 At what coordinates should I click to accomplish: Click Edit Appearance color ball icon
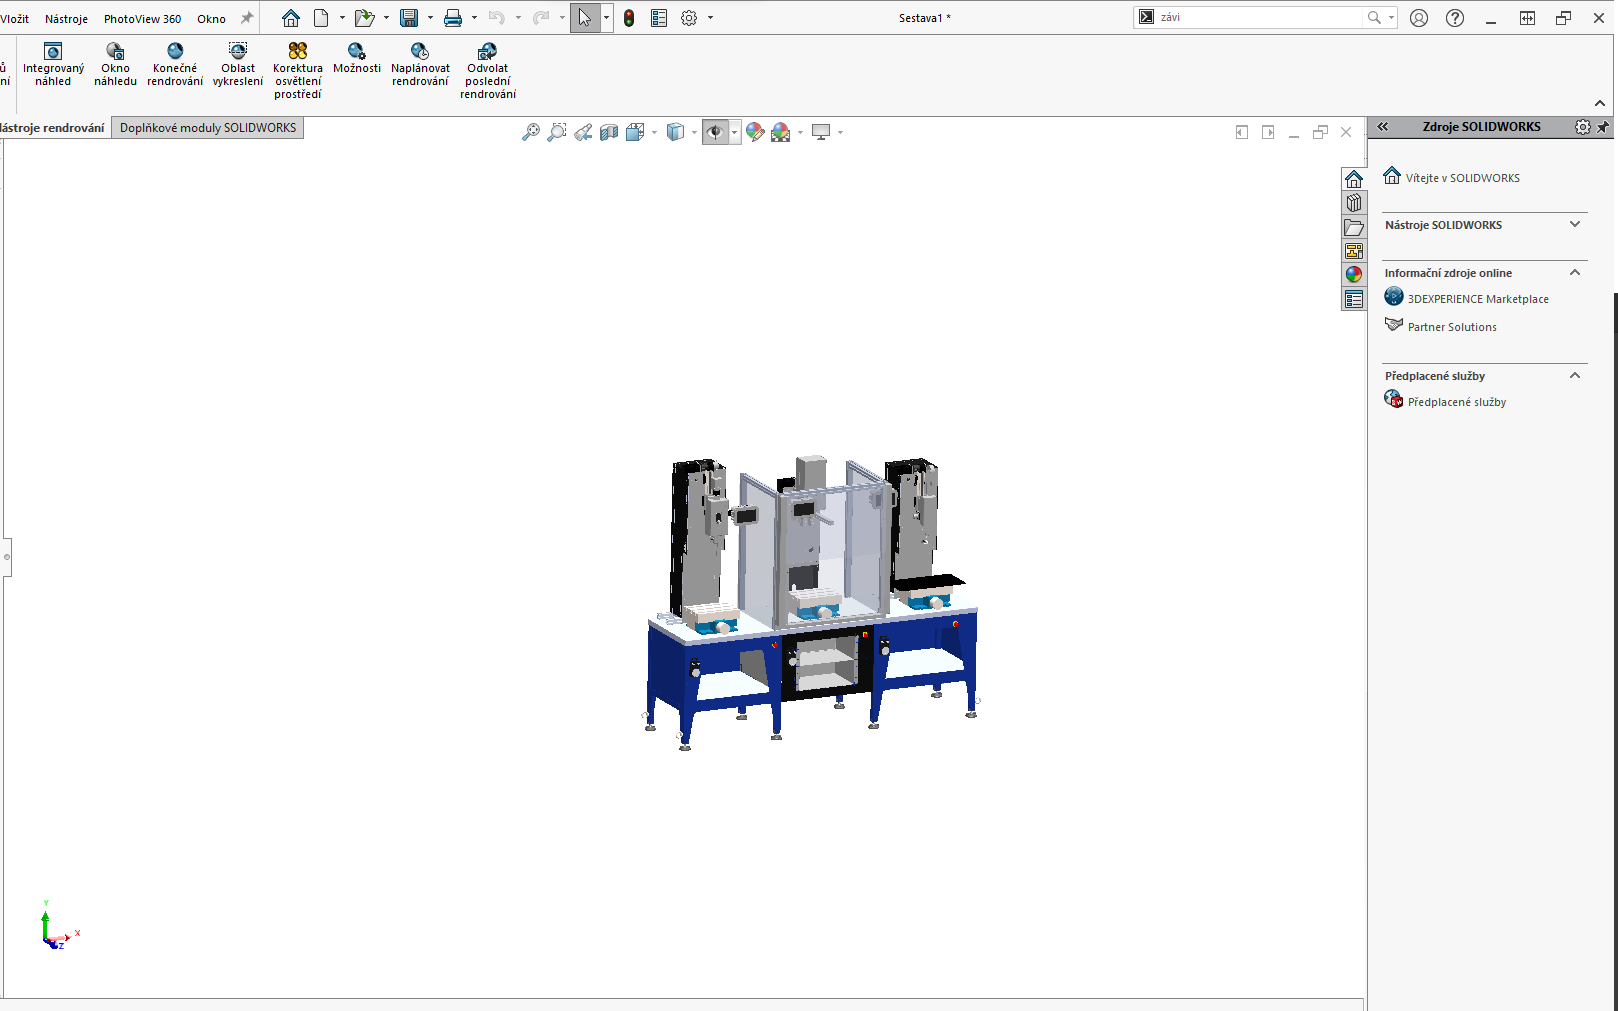point(755,132)
